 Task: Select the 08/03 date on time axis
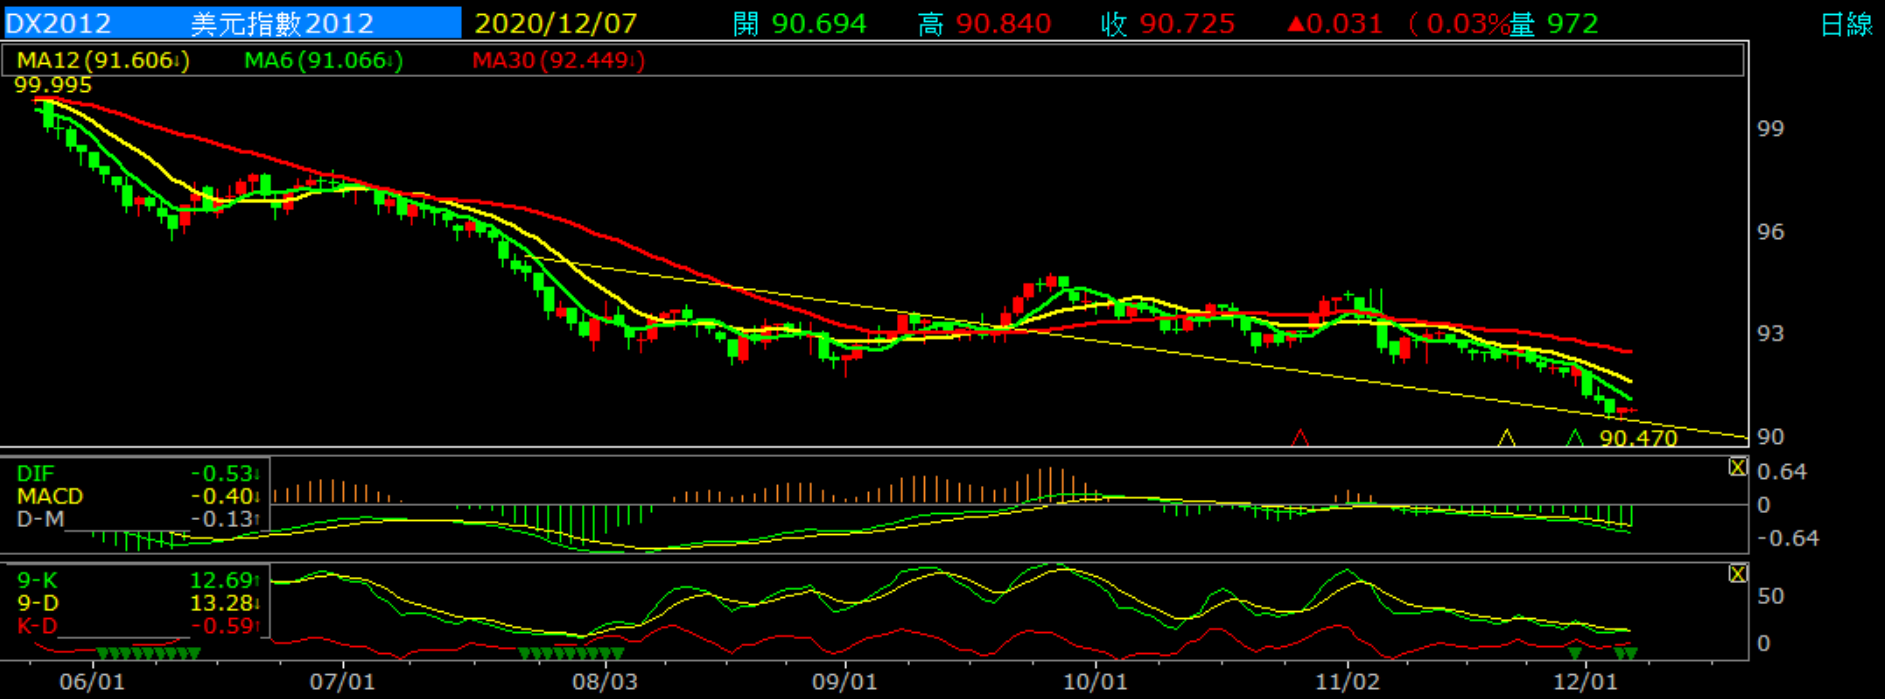[604, 682]
